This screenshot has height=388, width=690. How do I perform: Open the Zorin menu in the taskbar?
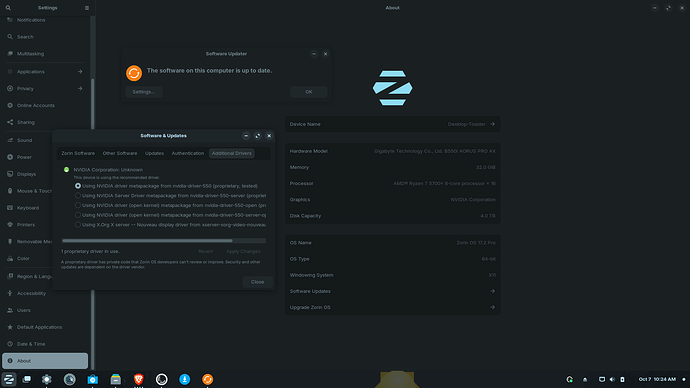tap(9, 379)
